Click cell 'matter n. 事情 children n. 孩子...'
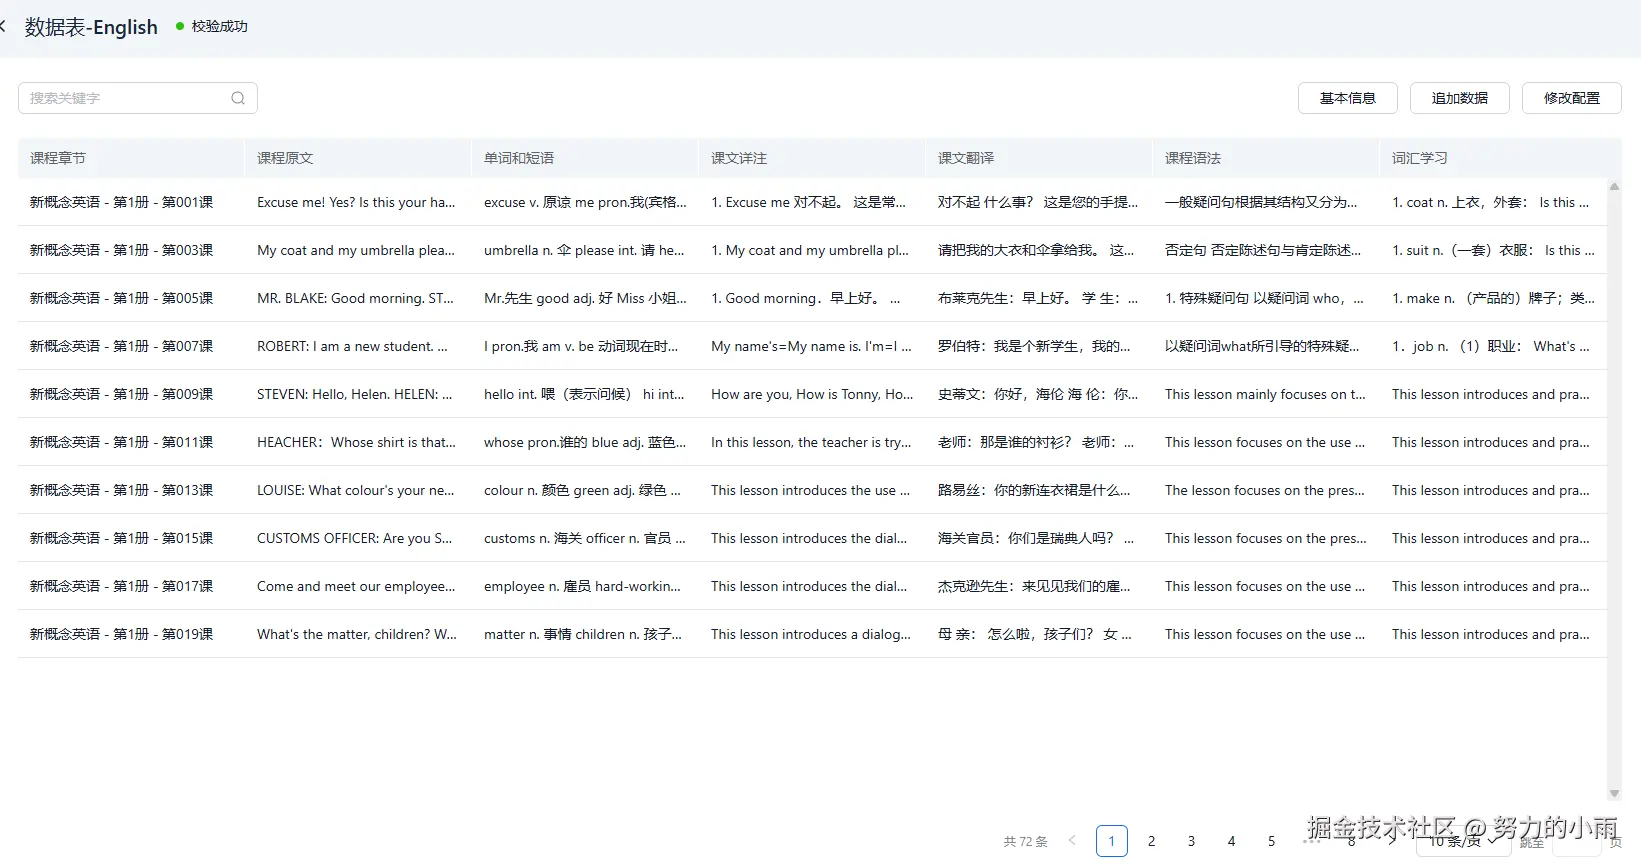 point(583,634)
